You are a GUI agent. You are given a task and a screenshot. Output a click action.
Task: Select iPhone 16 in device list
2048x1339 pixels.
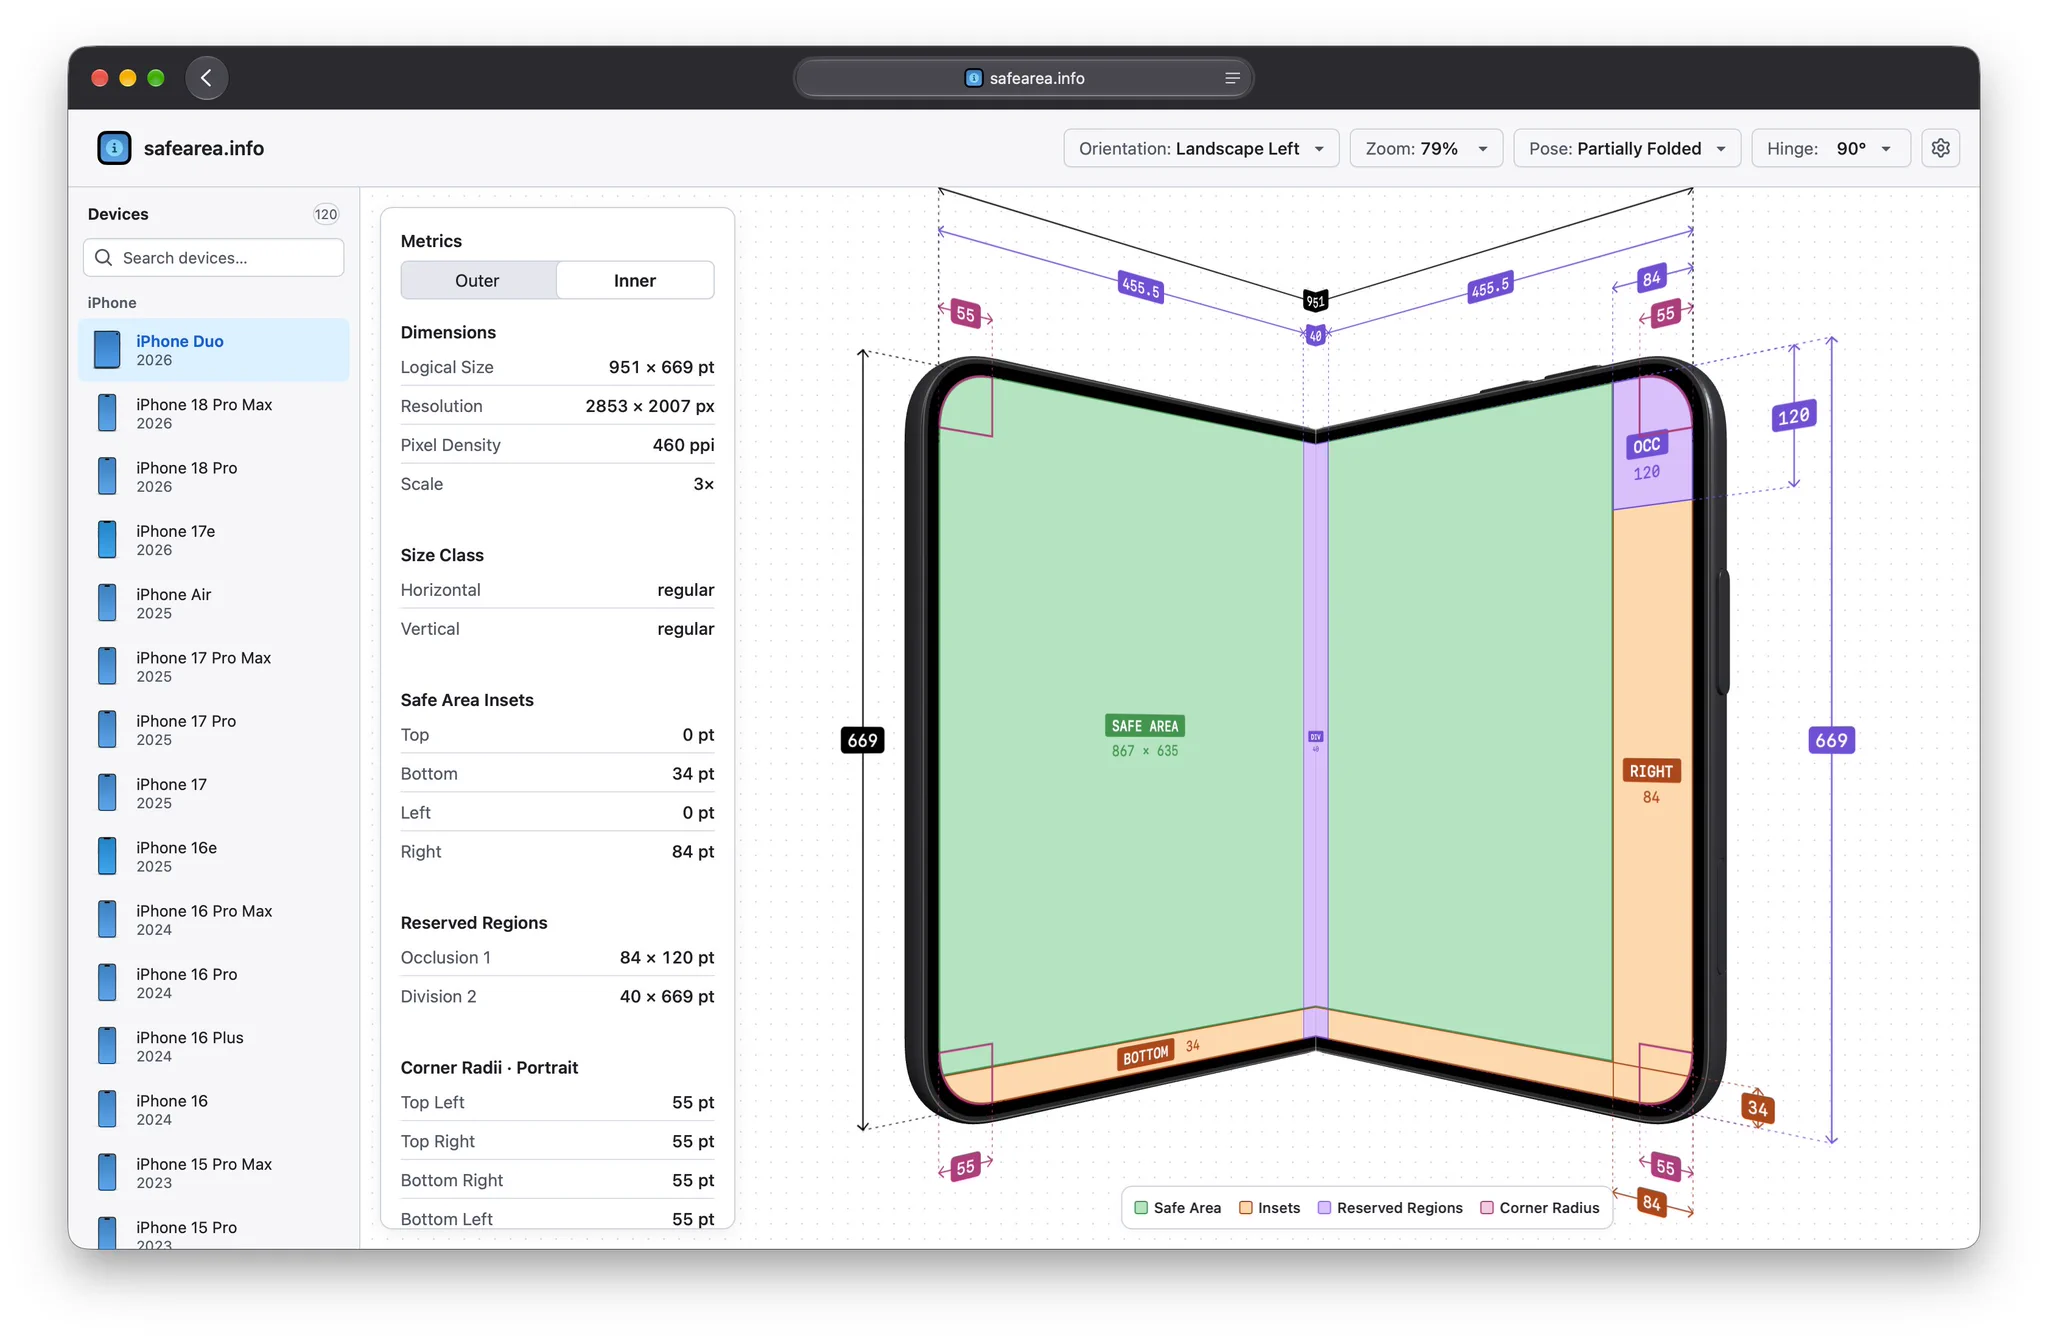point(214,1110)
